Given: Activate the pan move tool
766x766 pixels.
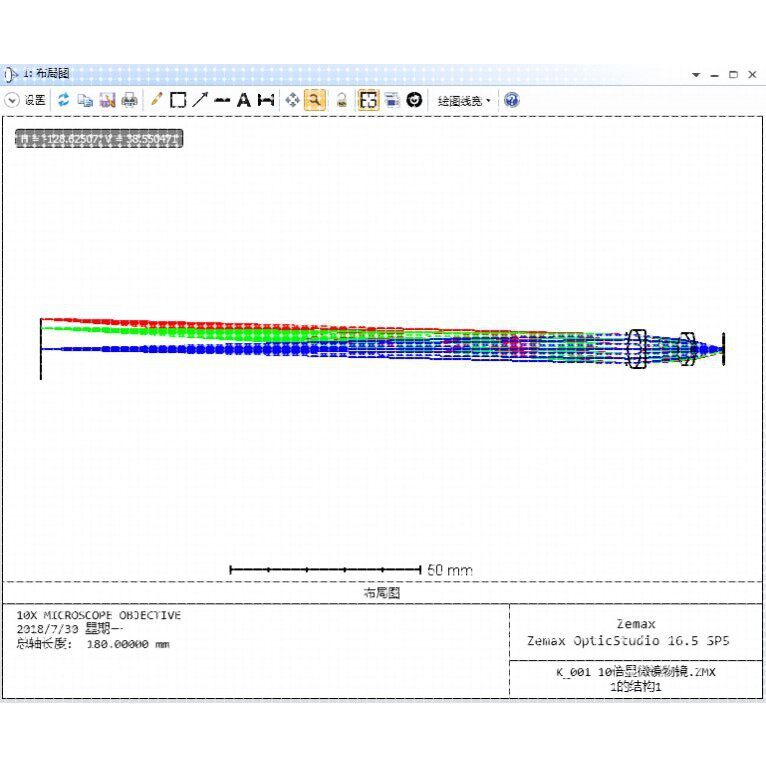Looking at the screenshot, I should click(293, 100).
